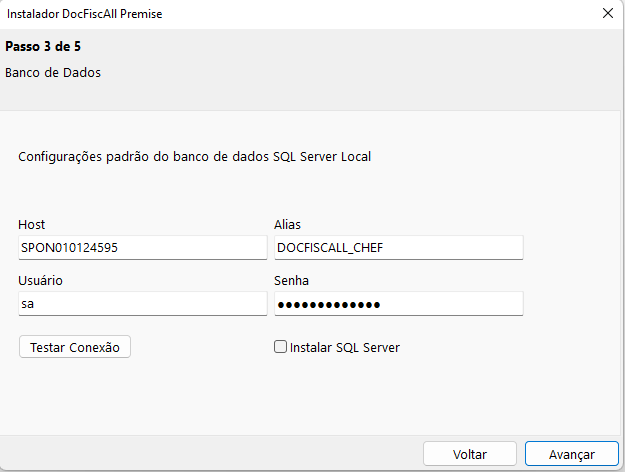Click the Usuário label

coord(40,281)
